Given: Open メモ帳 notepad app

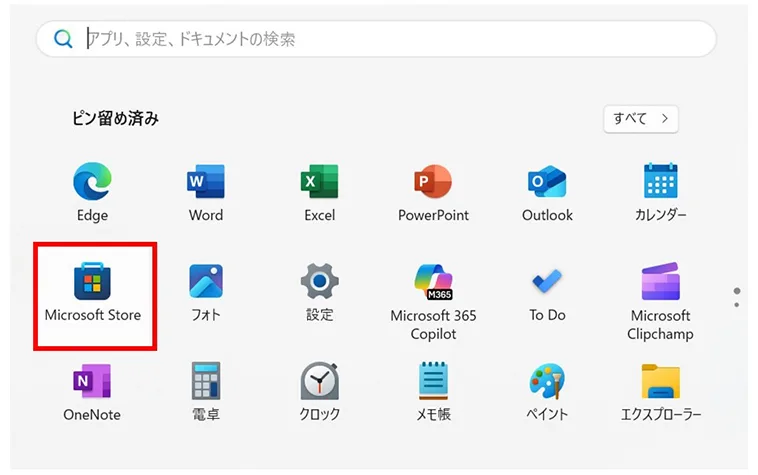Looking at the screenshot, I should [433, 382].
